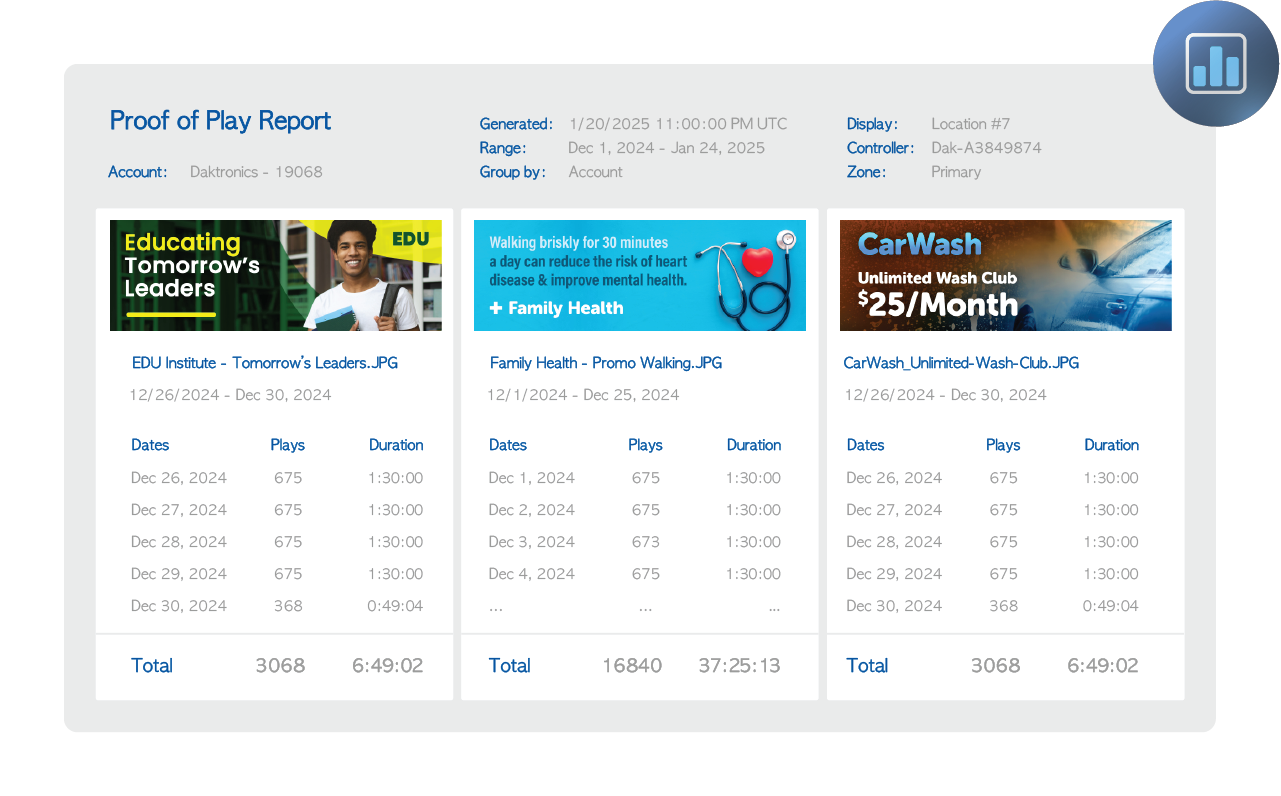
Task: Open the Family Health walking promo thumbnail
Action: (639, 275)
